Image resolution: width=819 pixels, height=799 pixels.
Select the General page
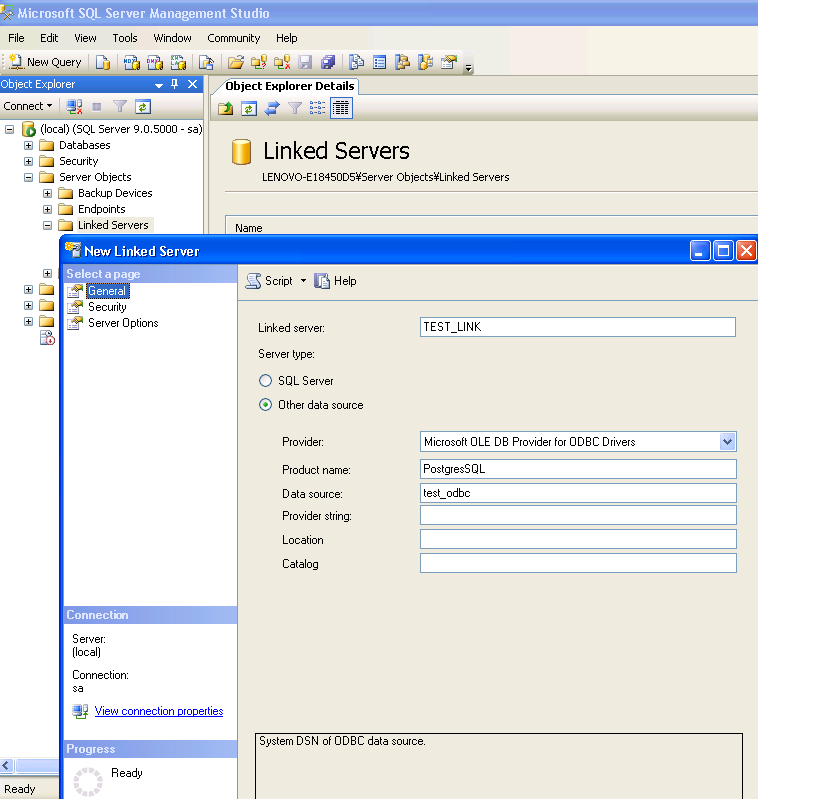107,291
